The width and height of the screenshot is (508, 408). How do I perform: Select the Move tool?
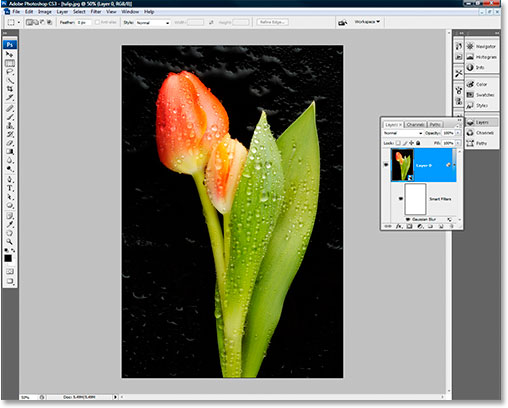[10, 54]
